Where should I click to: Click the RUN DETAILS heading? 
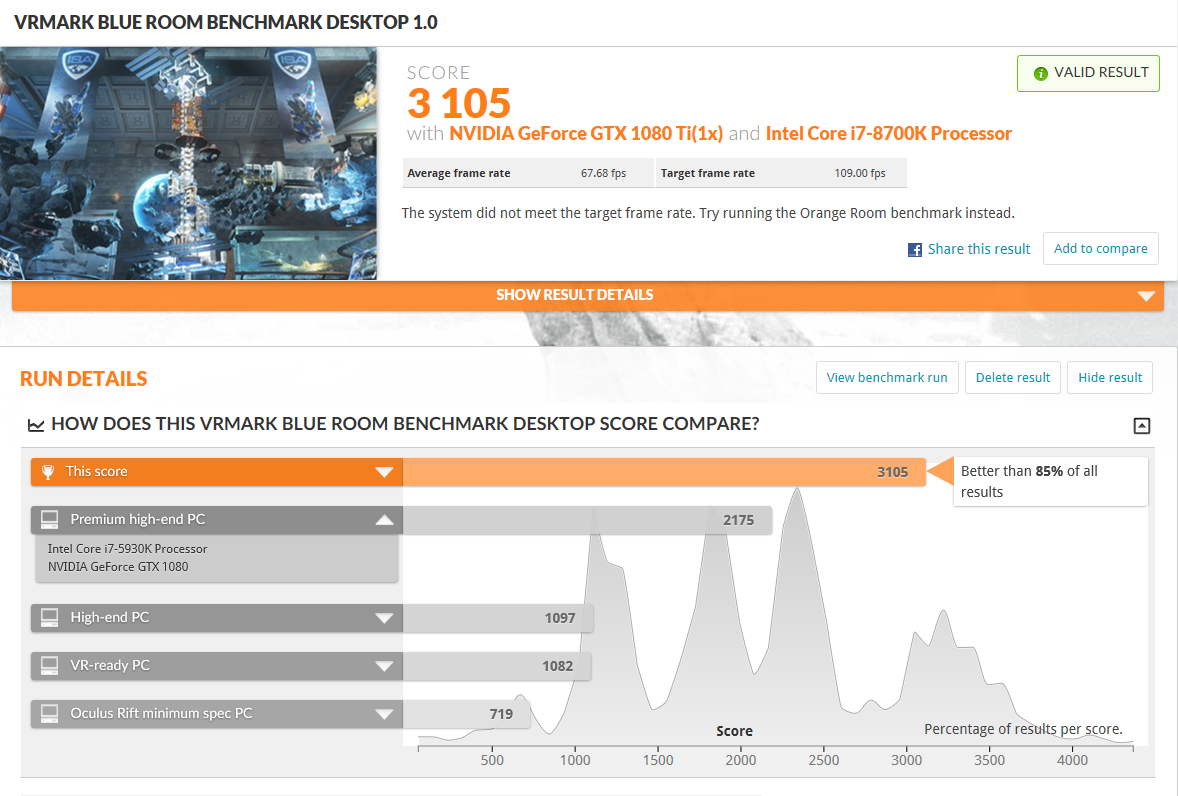83,379
